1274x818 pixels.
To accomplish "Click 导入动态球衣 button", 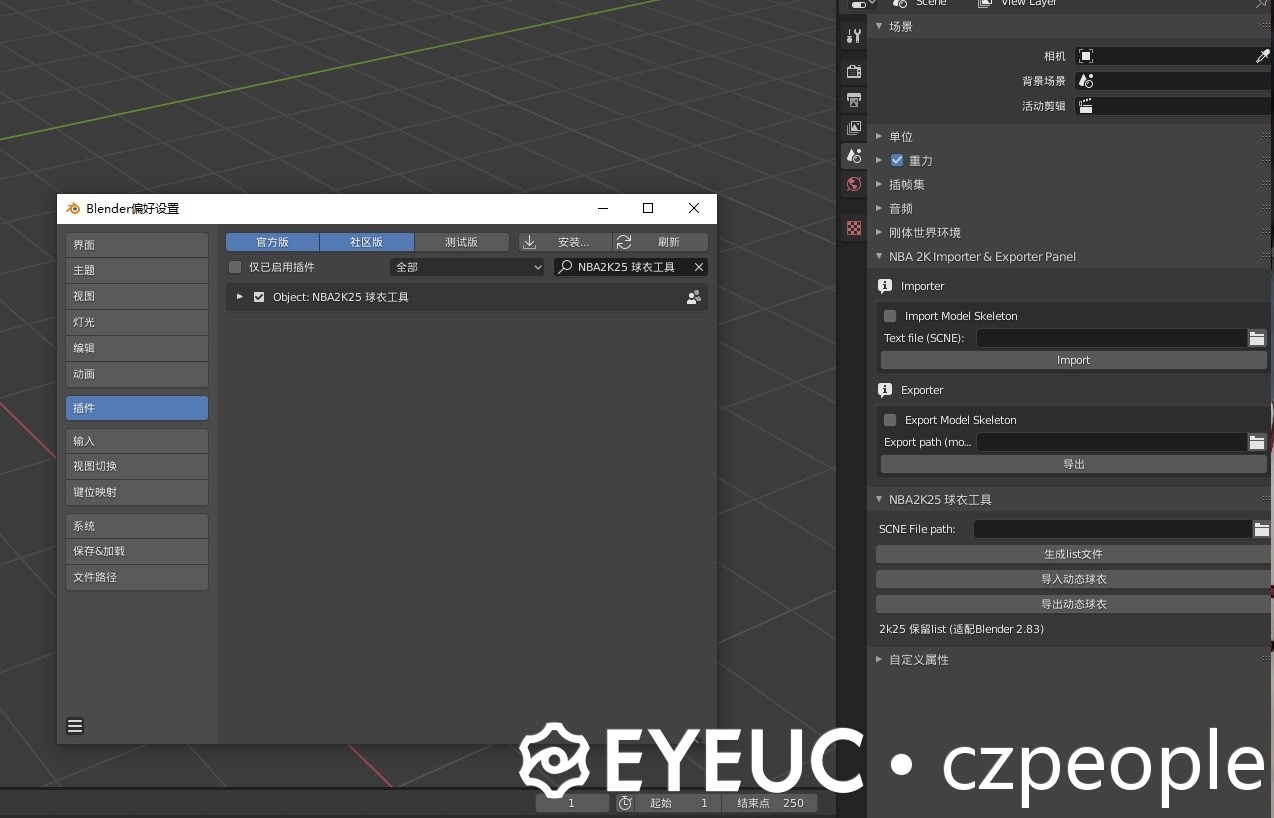I will coord(1073,579).
